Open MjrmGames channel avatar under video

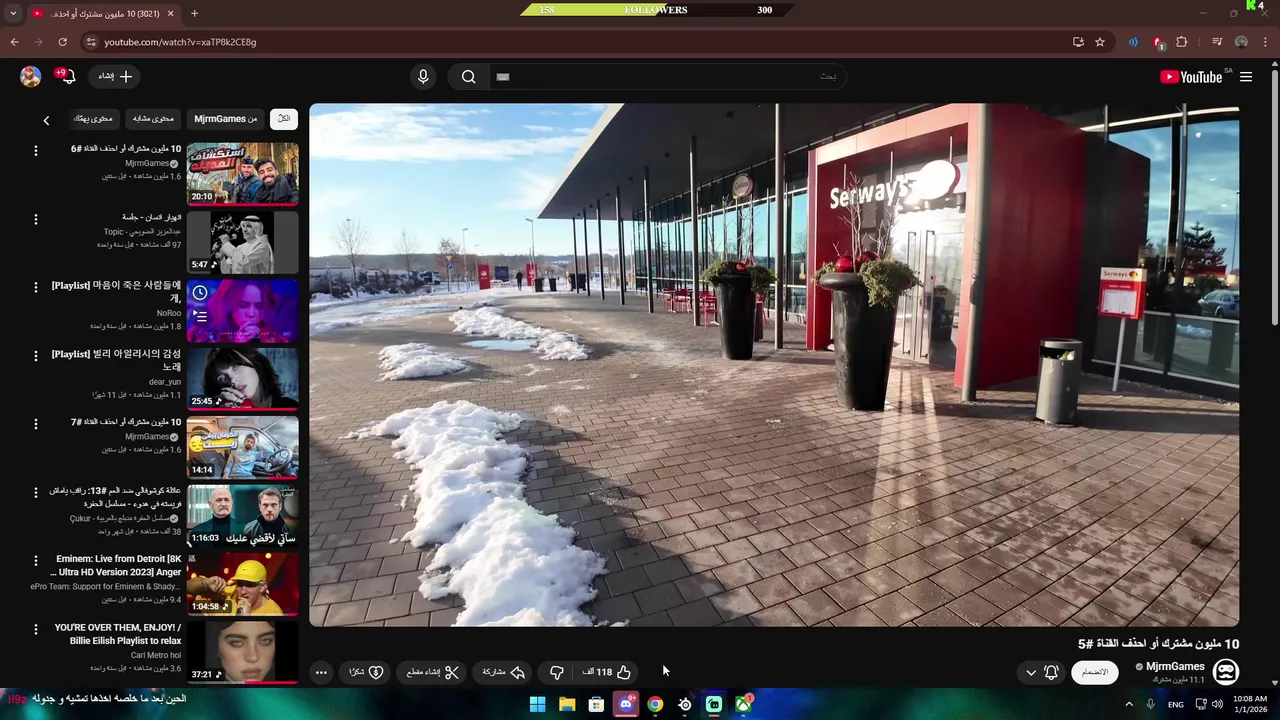click(x=1225, y=671)
